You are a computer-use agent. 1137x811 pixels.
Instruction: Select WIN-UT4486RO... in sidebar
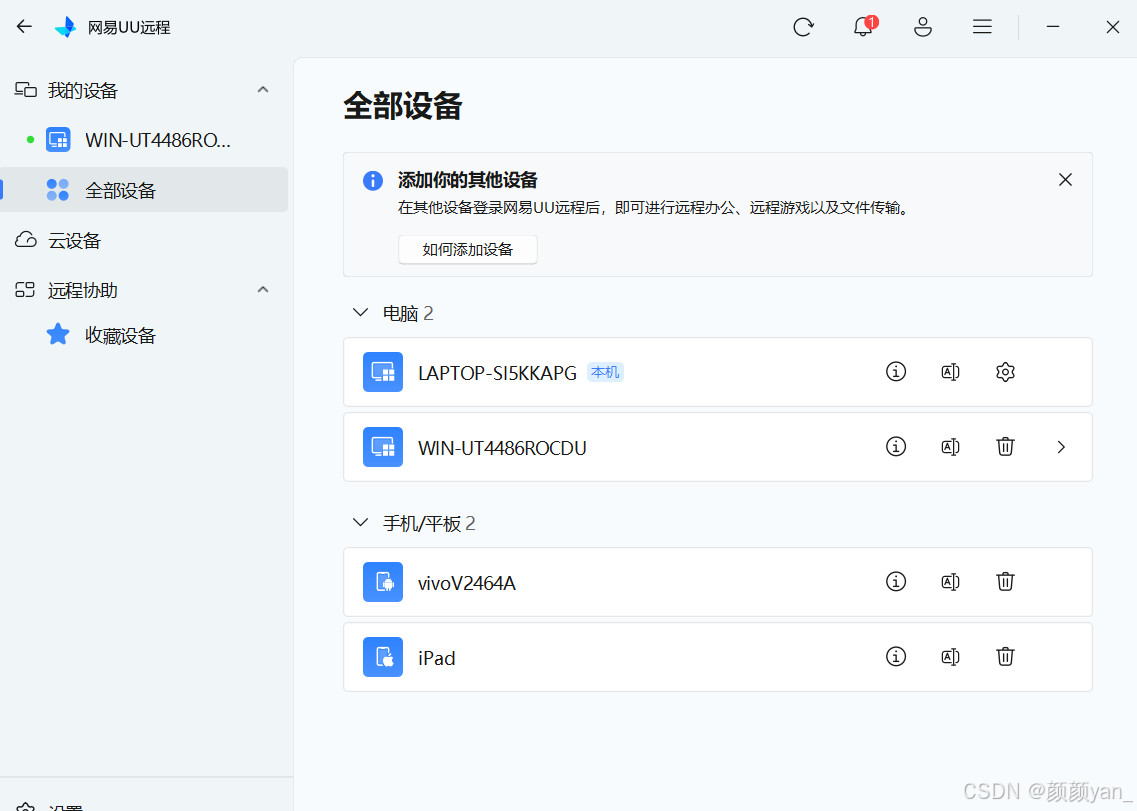[144, 140]
